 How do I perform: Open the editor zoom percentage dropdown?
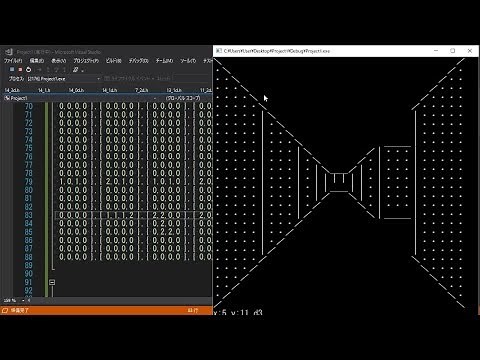[x=14, y=300]
